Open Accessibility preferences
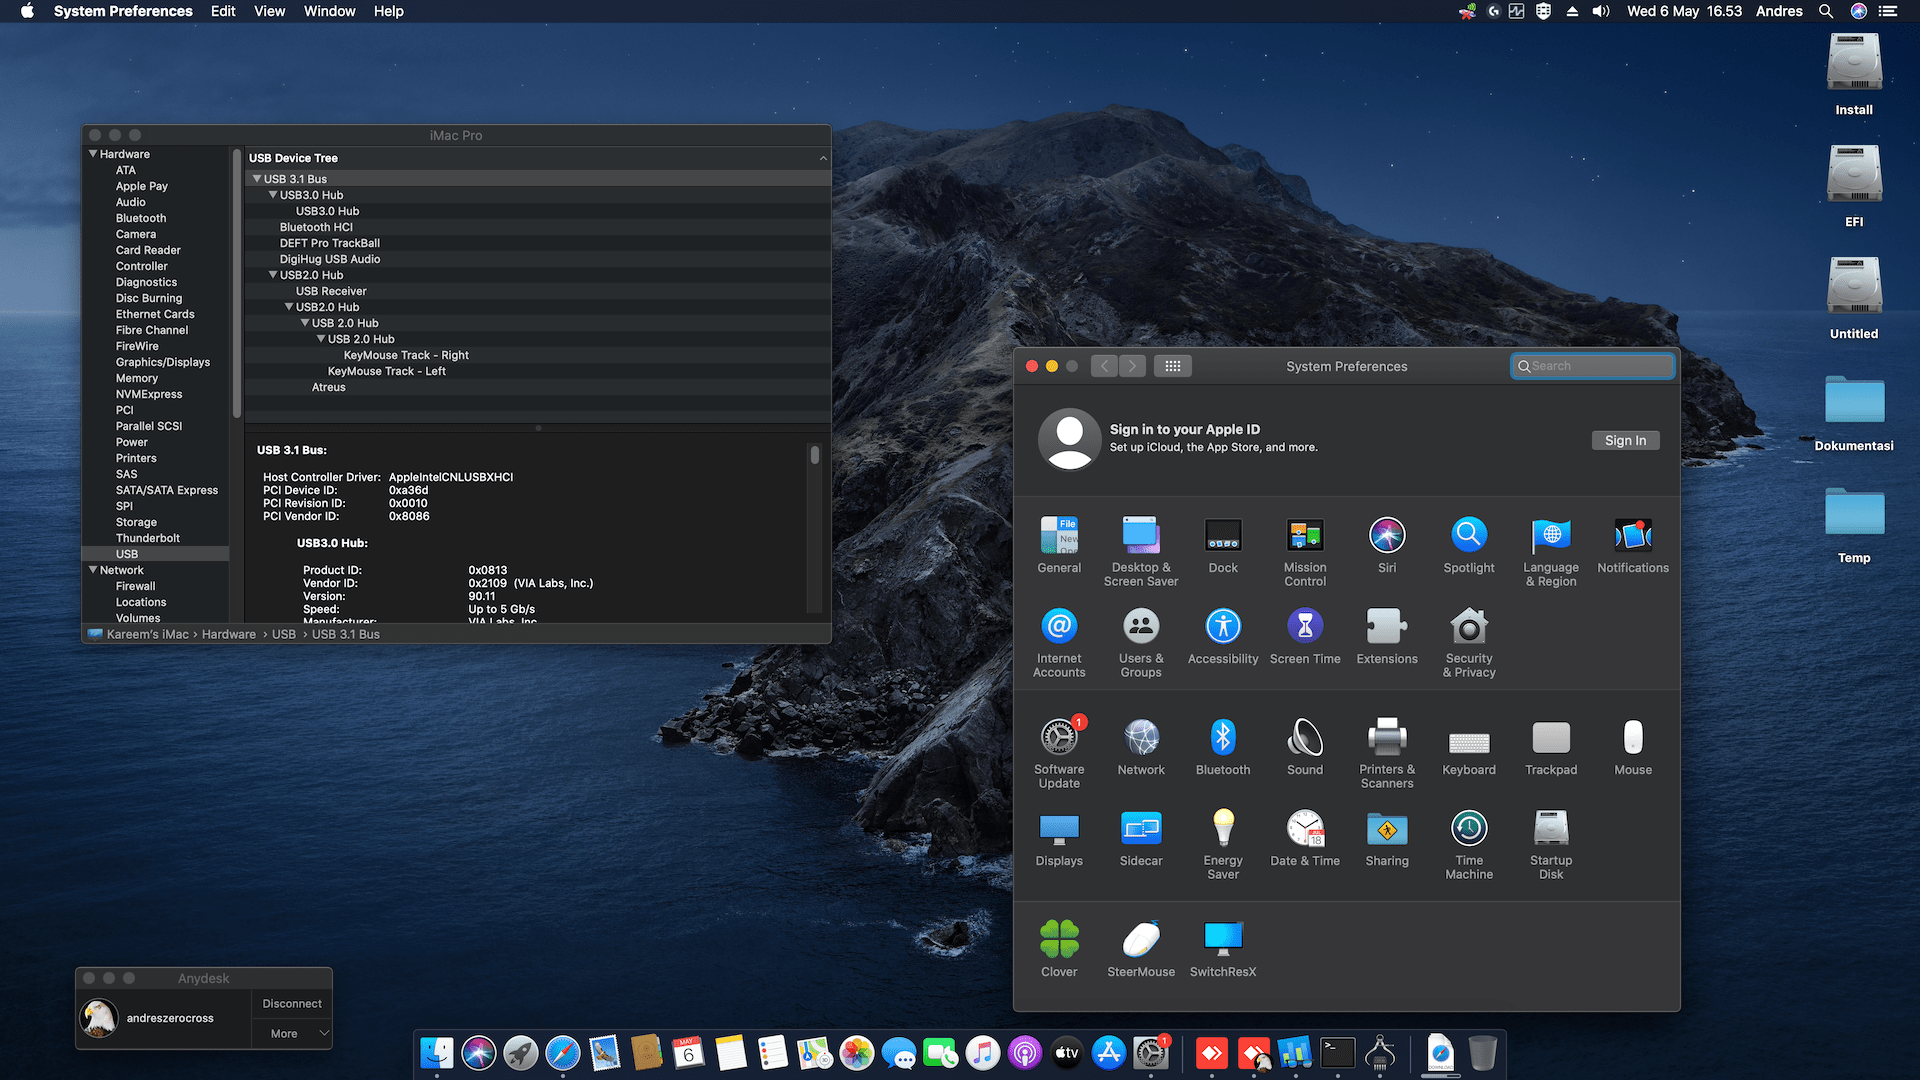Viewport: 1920px width, 1080px height. [1223, 636]
